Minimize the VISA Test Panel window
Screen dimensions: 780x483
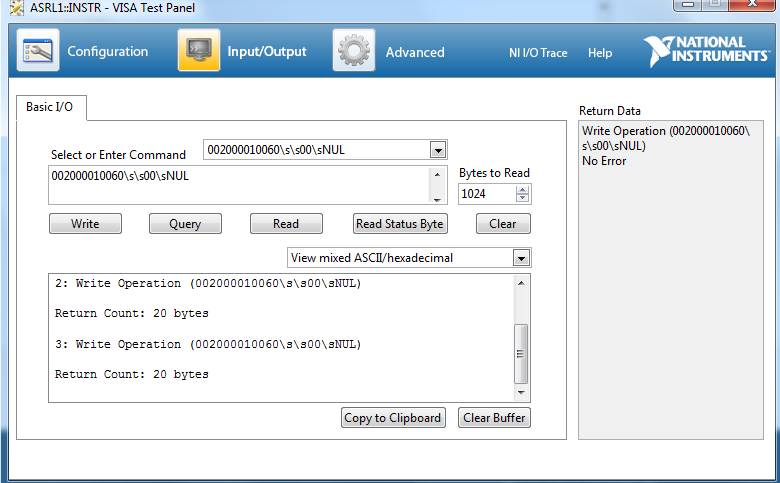pyautogui.click(x=688, y=4)
